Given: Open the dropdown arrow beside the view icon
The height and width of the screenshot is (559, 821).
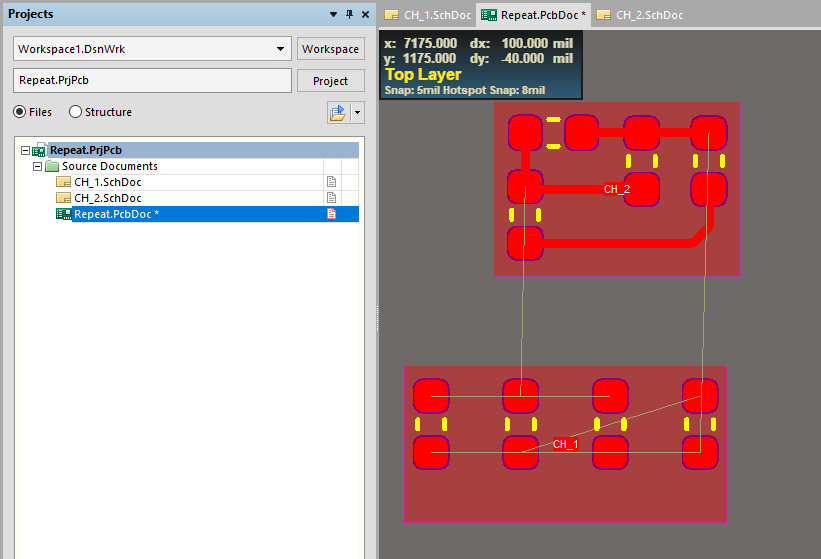Looking at the screenshot, I should (358, 113).
